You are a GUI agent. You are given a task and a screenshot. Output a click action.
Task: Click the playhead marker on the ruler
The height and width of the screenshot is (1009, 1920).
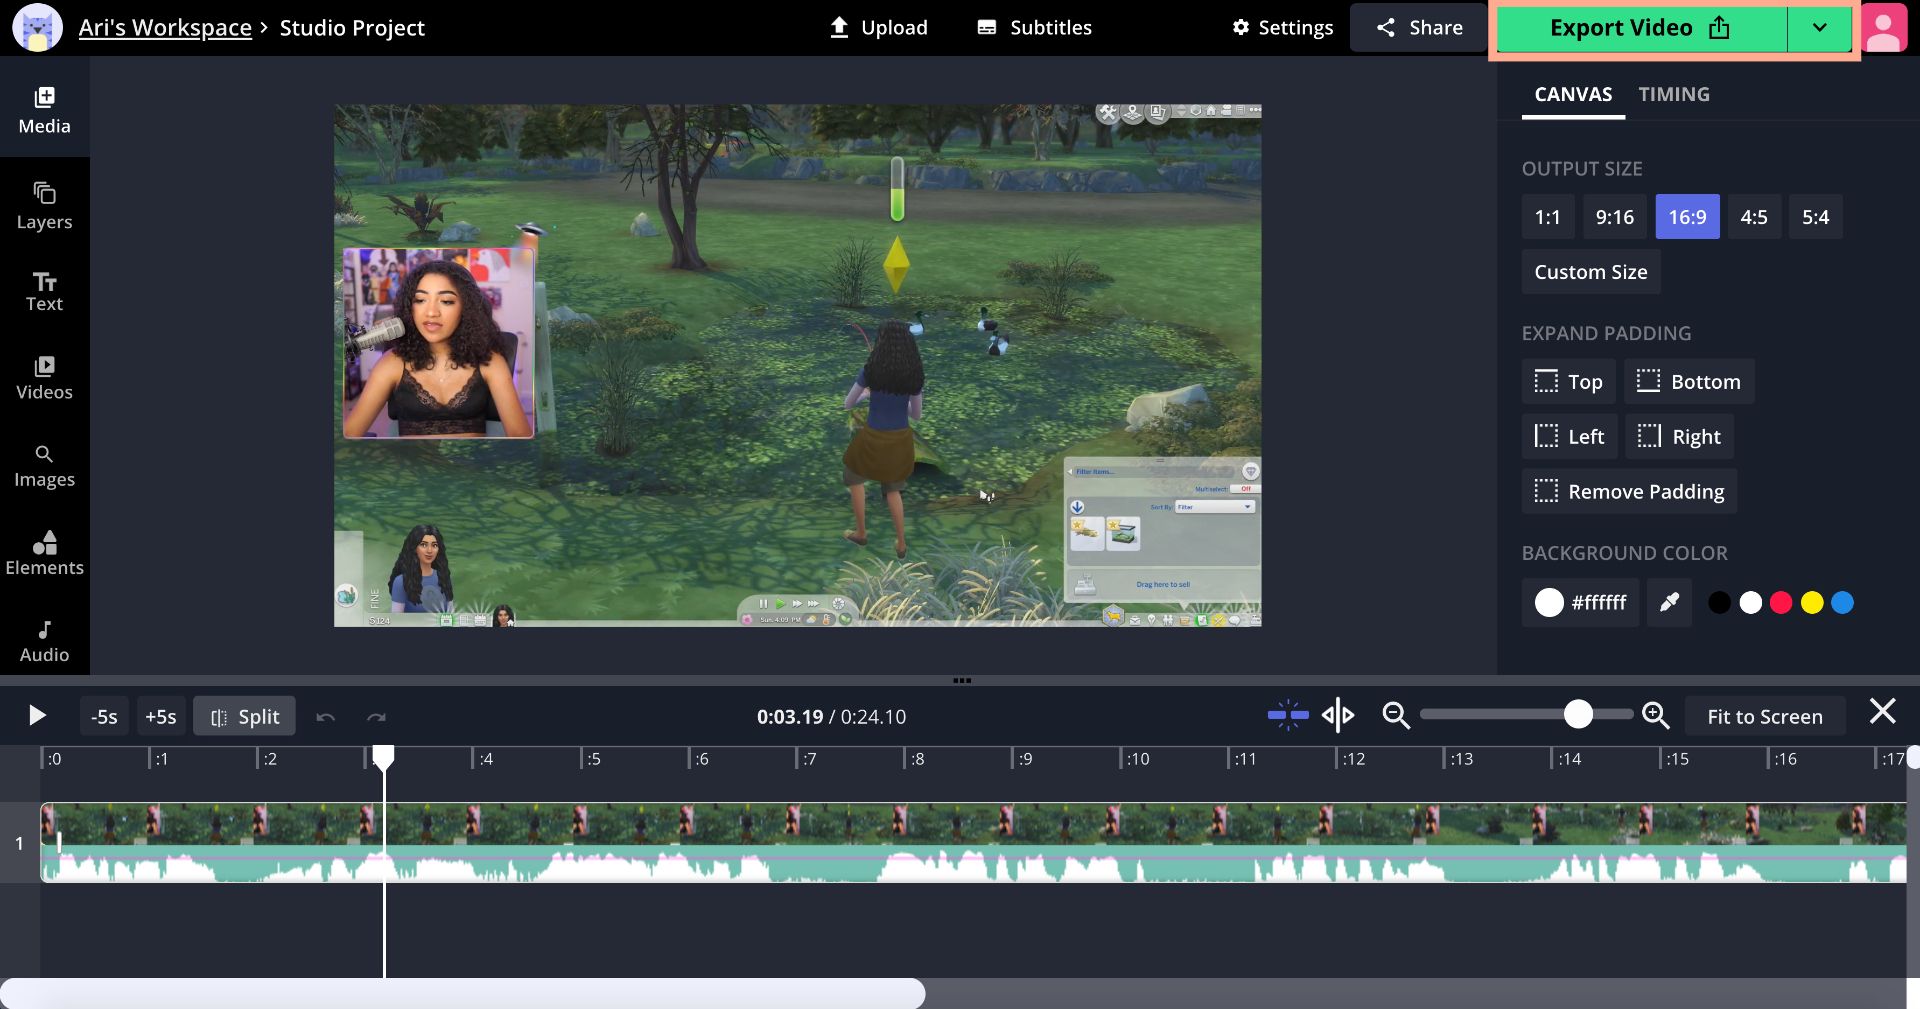point(383,757)
